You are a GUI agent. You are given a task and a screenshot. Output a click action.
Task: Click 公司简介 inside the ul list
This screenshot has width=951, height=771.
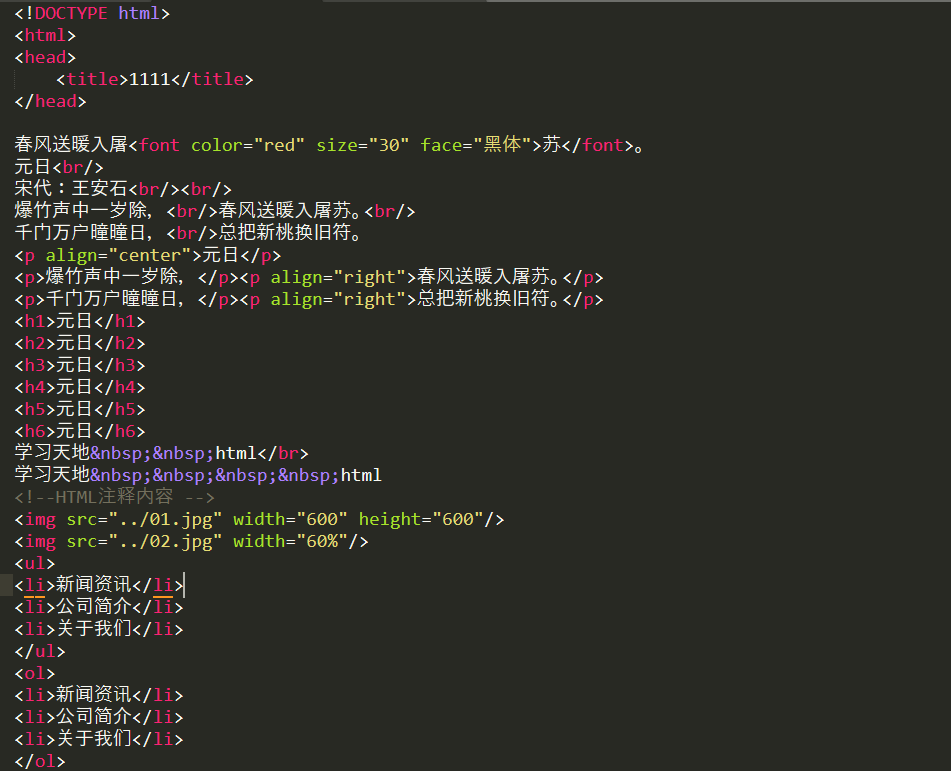tap(93, 607)
